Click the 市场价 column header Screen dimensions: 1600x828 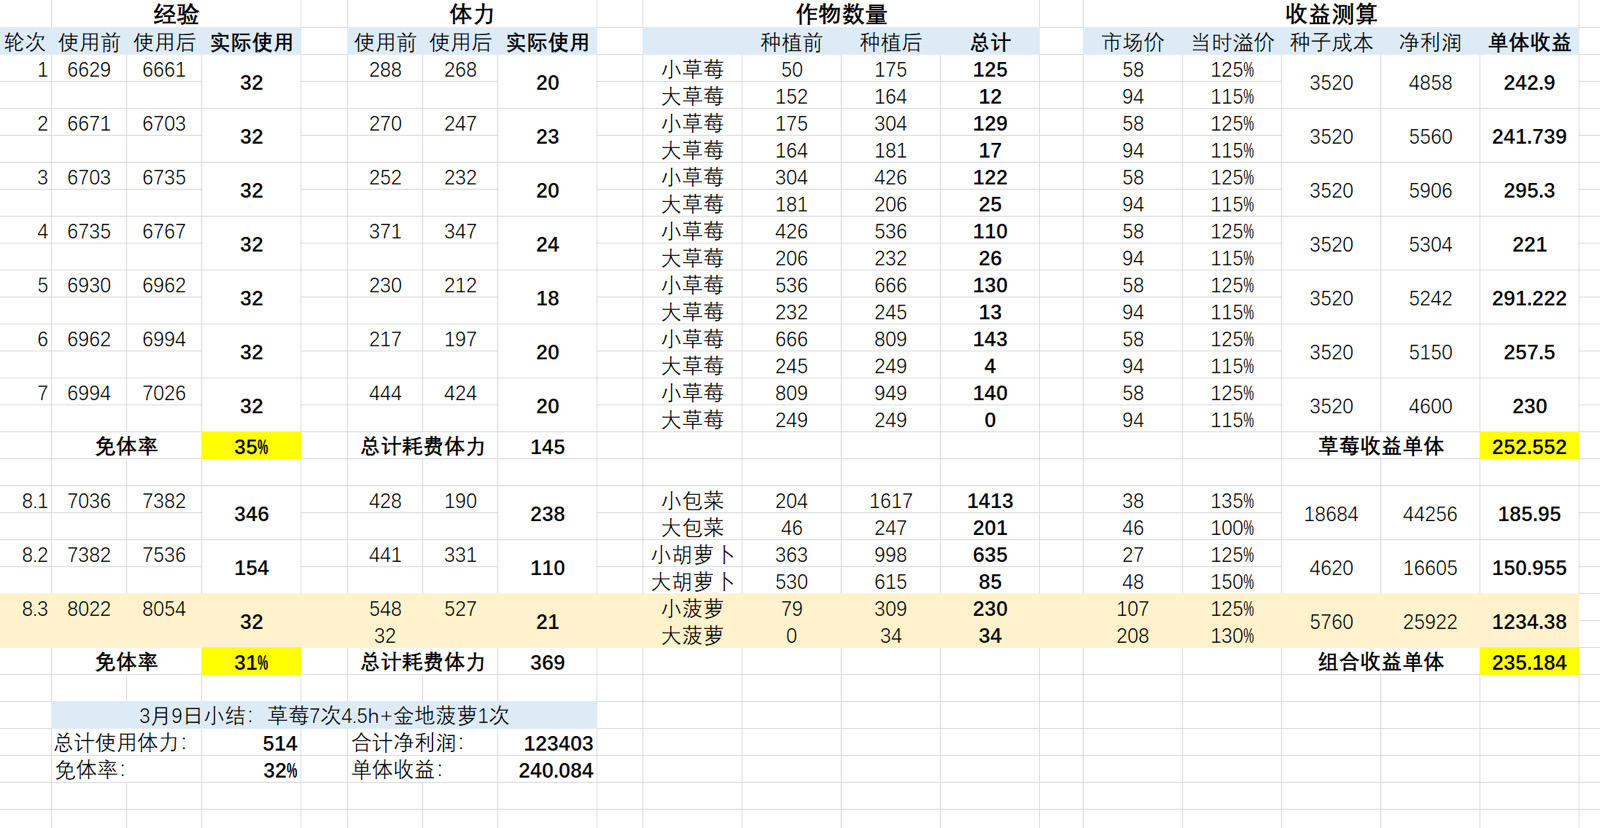[1133, 42]
